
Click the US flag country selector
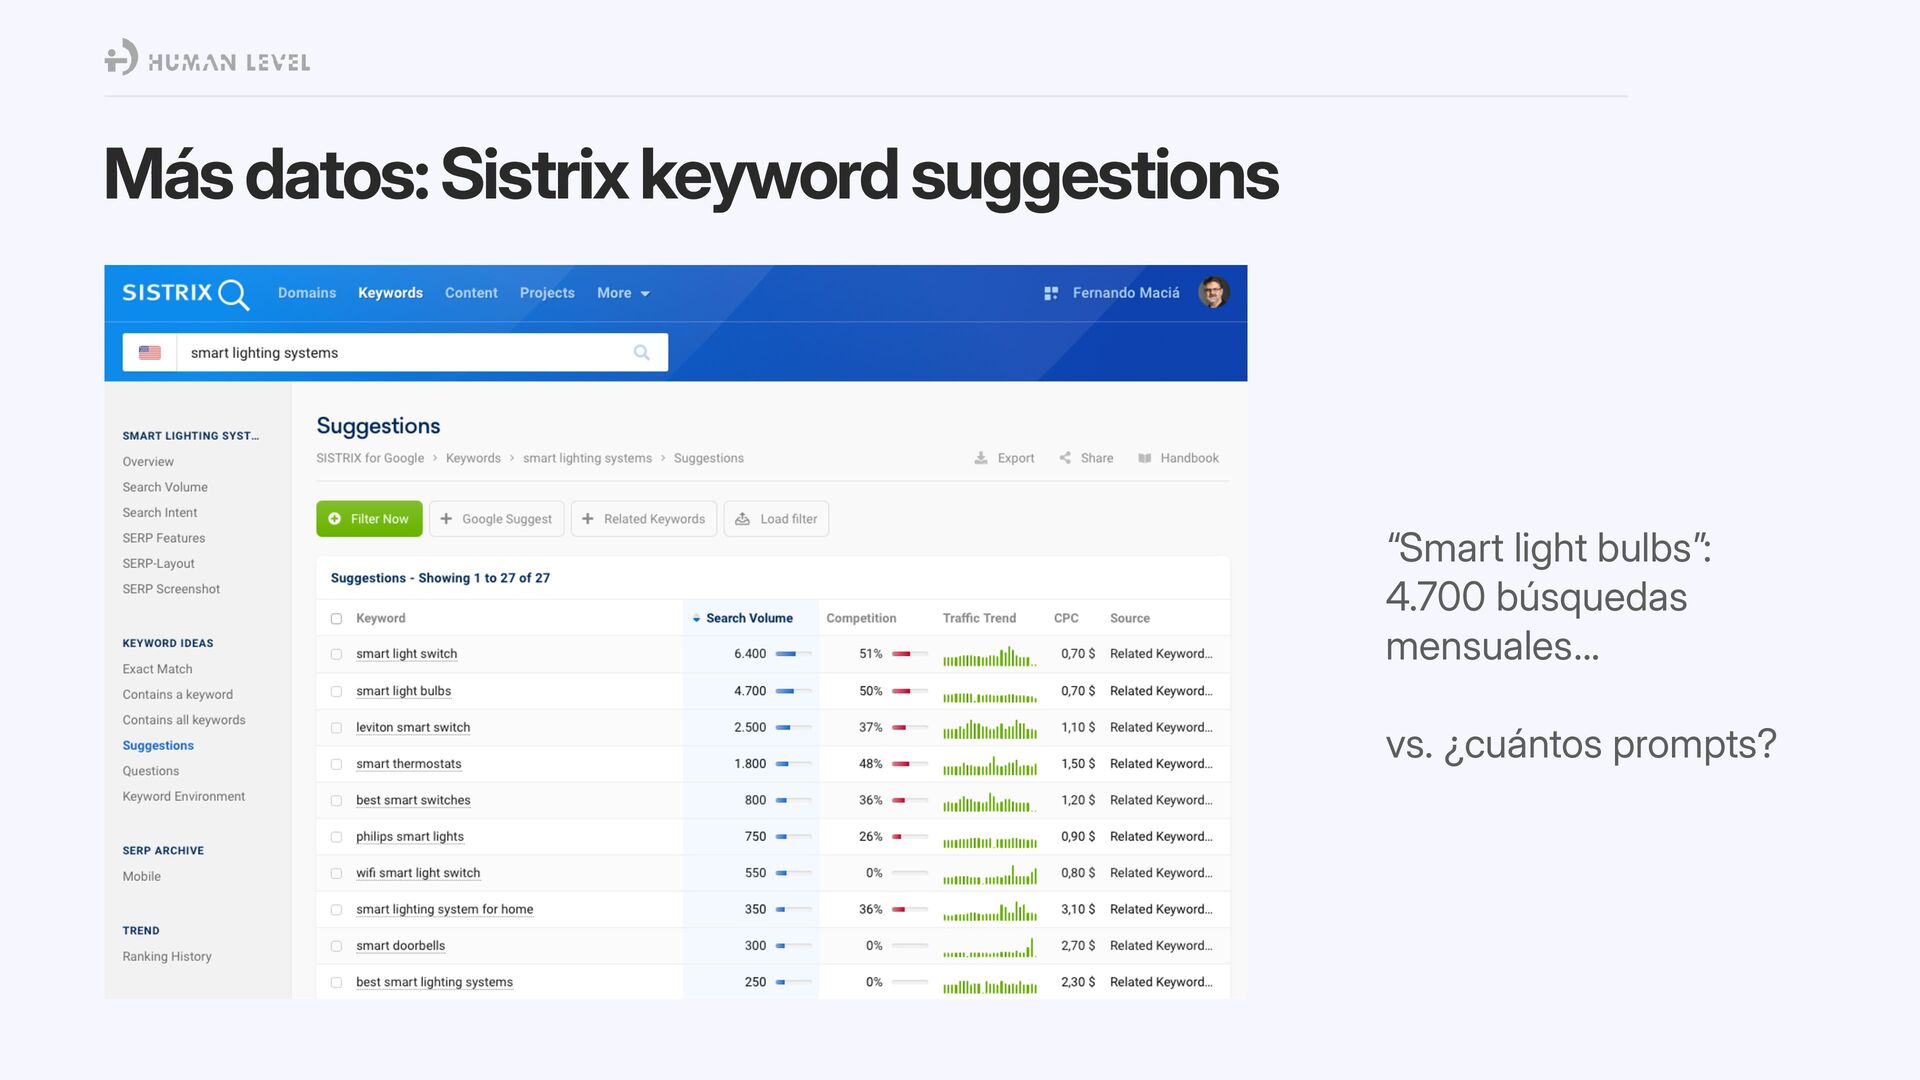pyautogui.click(x=150, y=352)
